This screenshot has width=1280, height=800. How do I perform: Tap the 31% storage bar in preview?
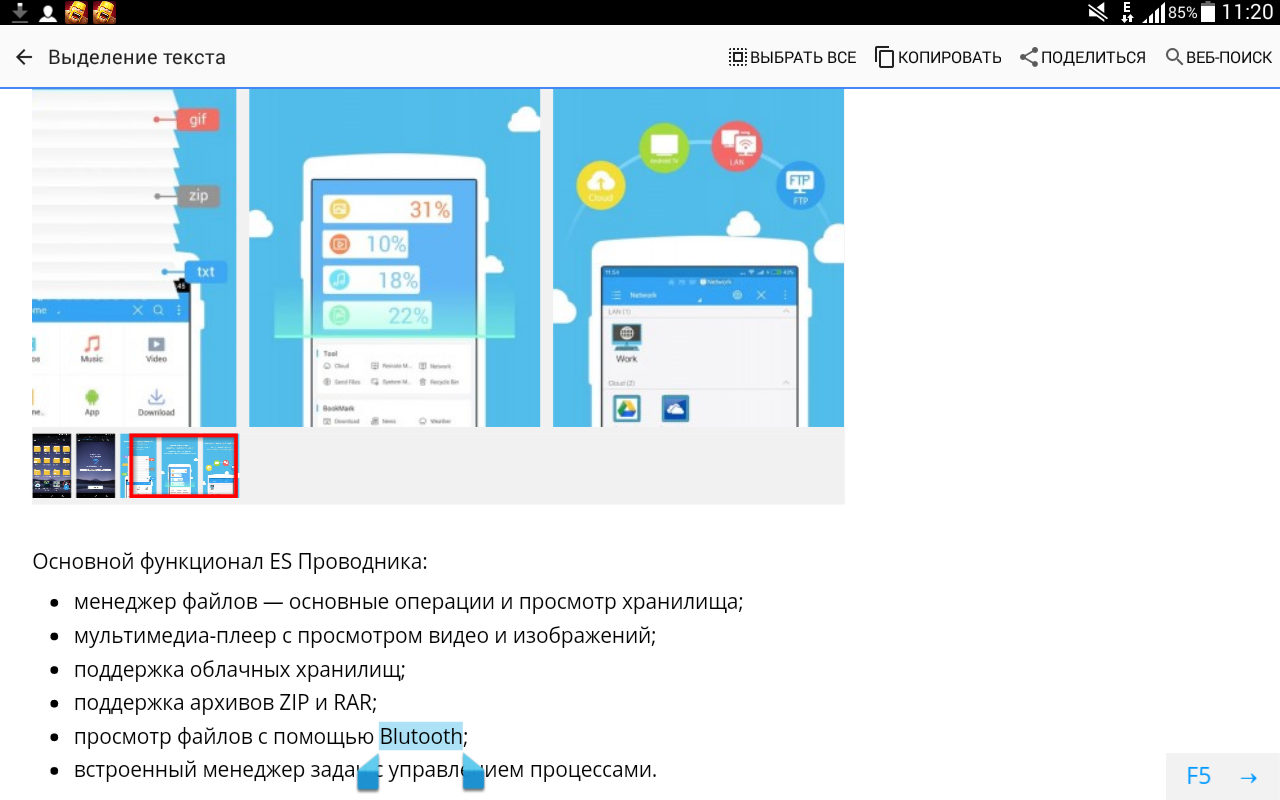[387, 210]
